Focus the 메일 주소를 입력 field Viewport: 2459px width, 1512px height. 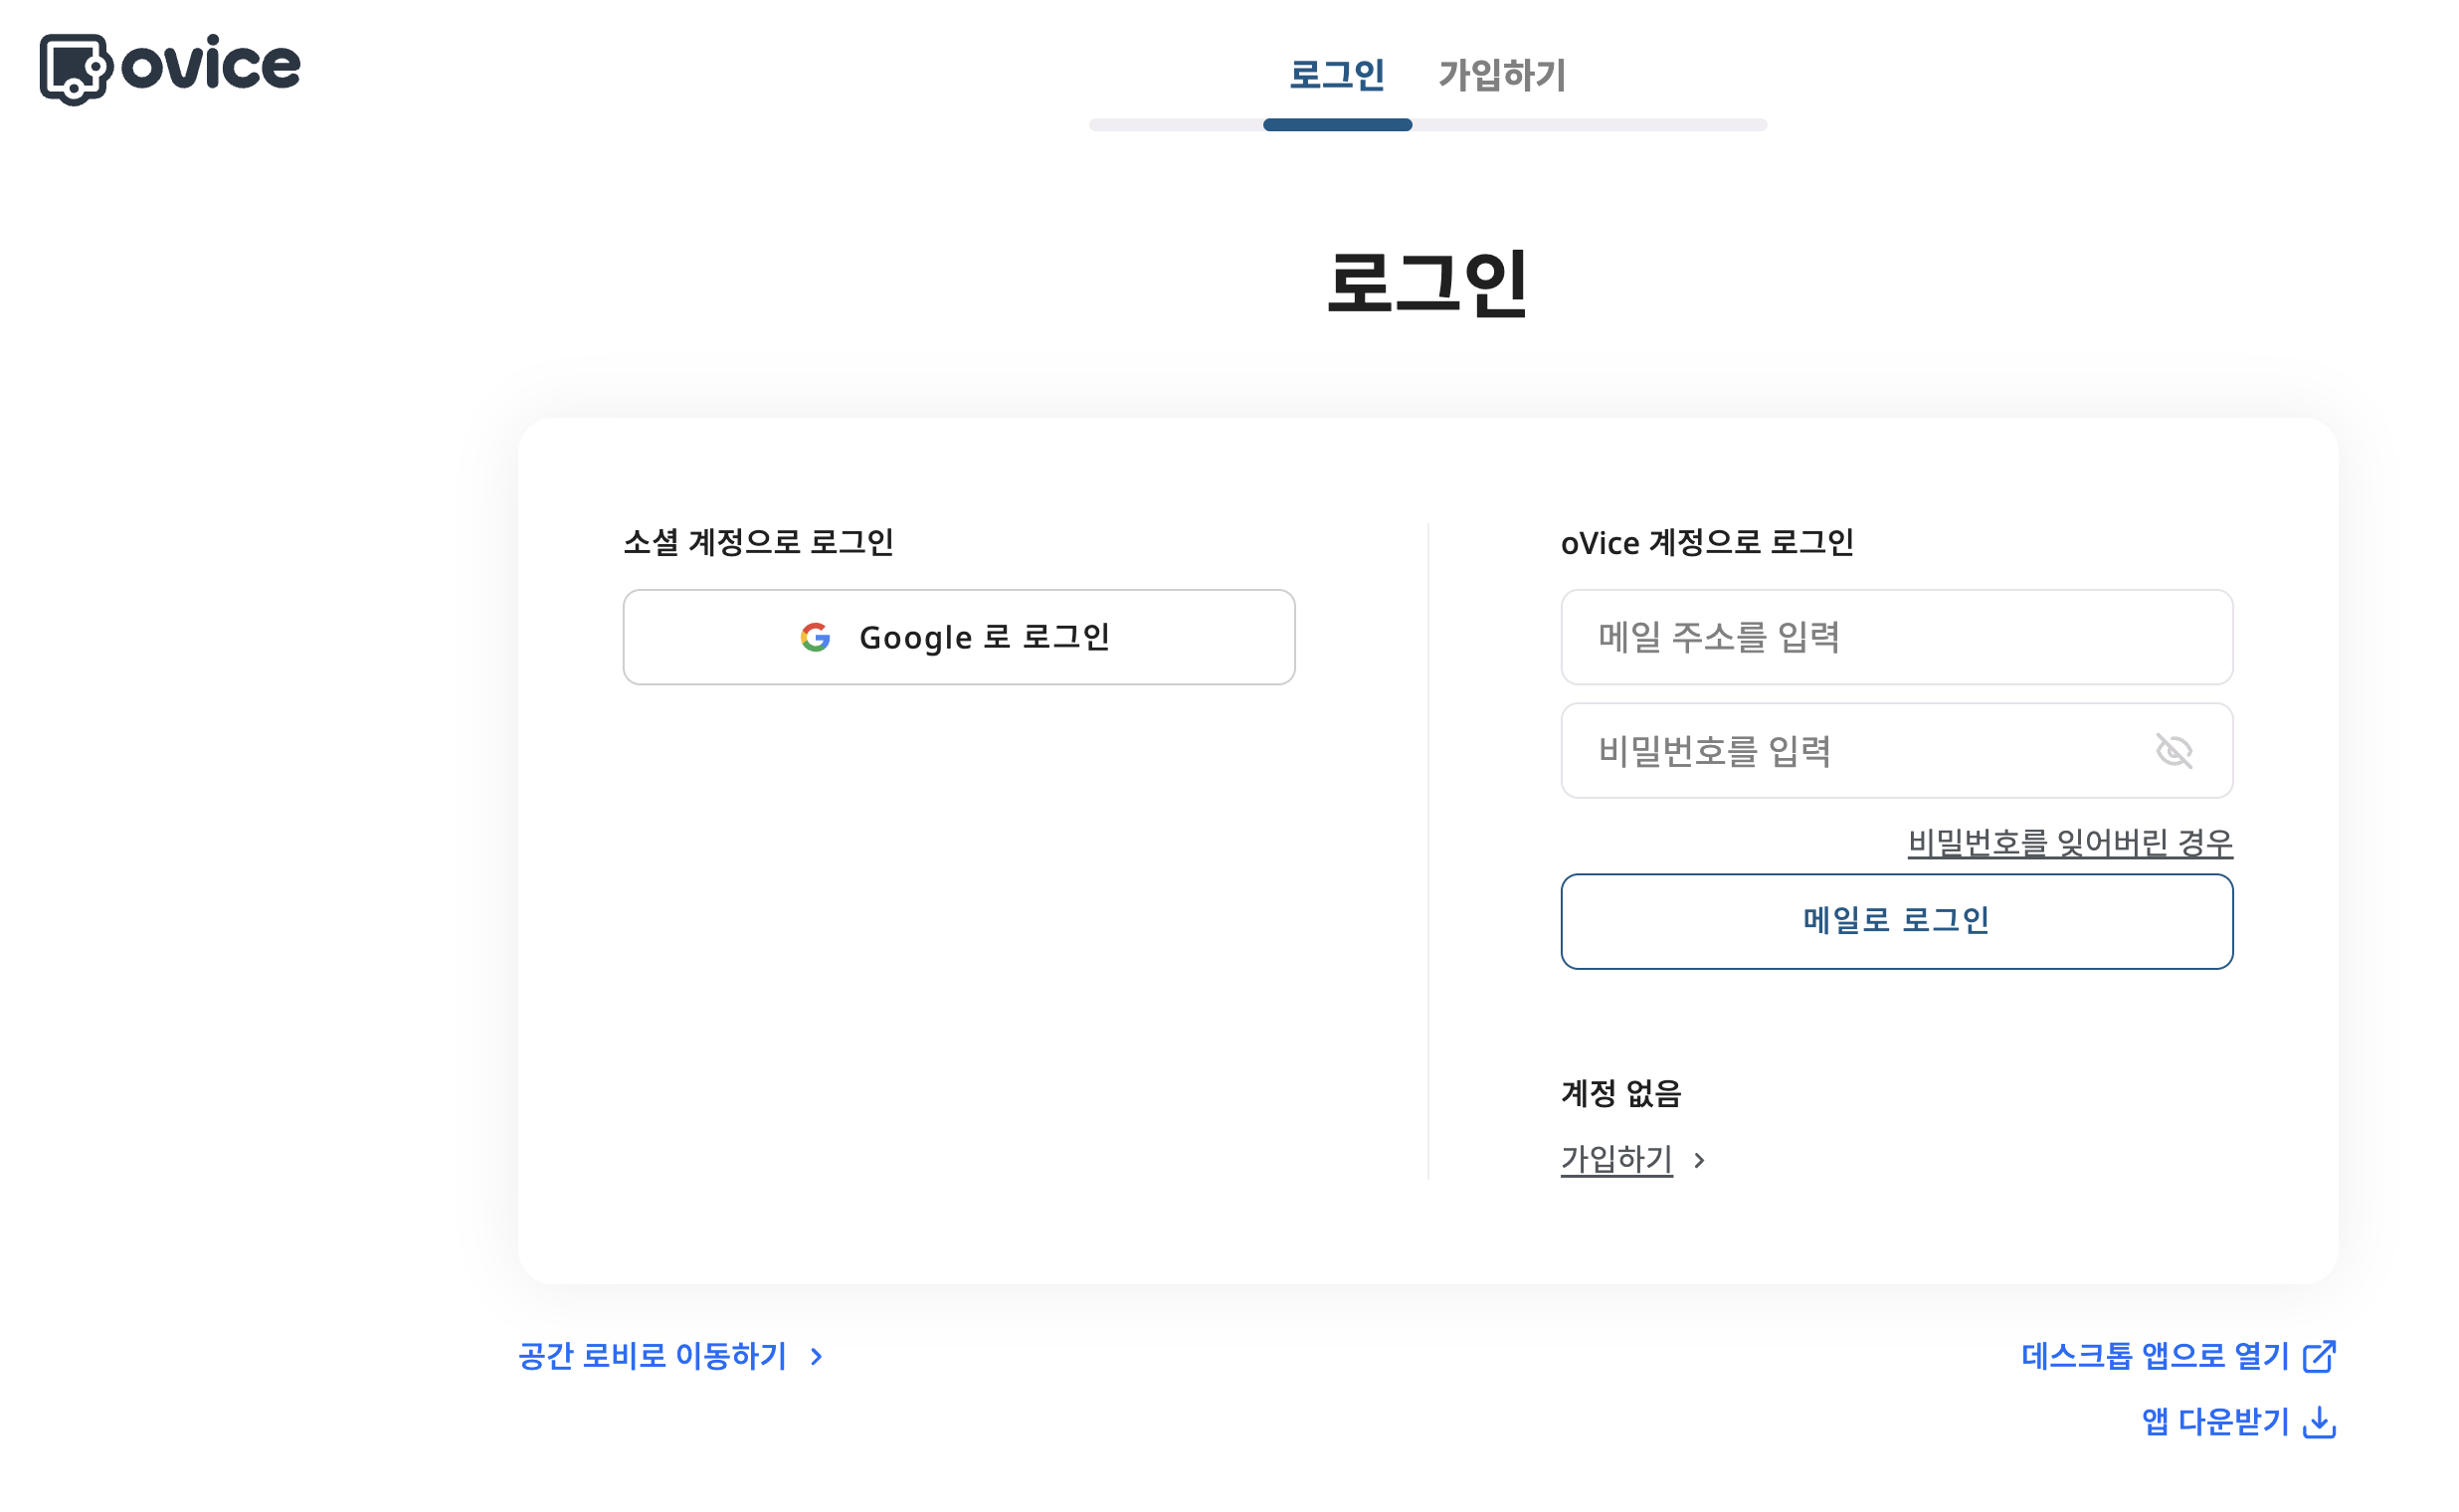pyautogui.click(x=1897, y=637)
